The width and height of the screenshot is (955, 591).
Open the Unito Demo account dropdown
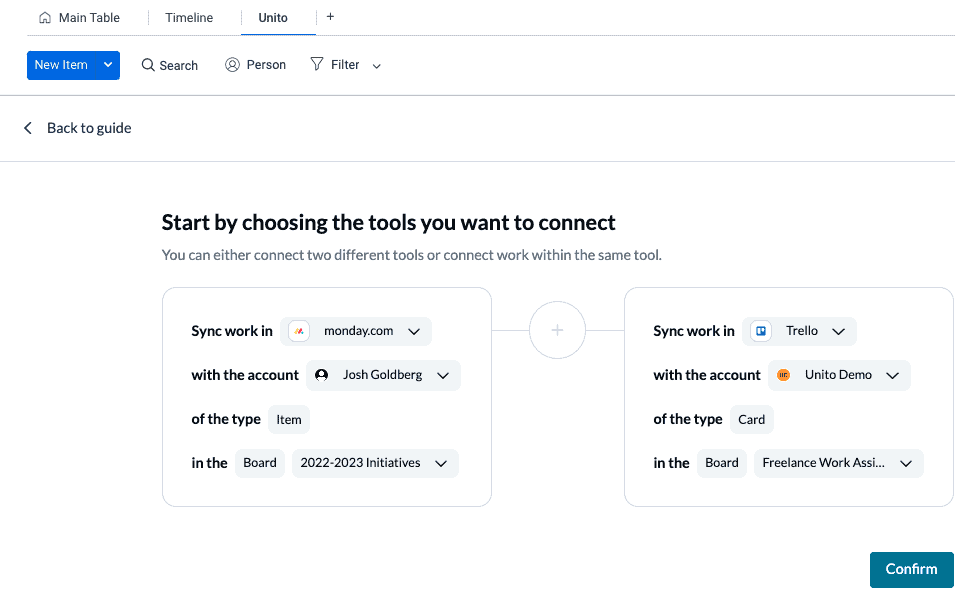click(839, 375)
